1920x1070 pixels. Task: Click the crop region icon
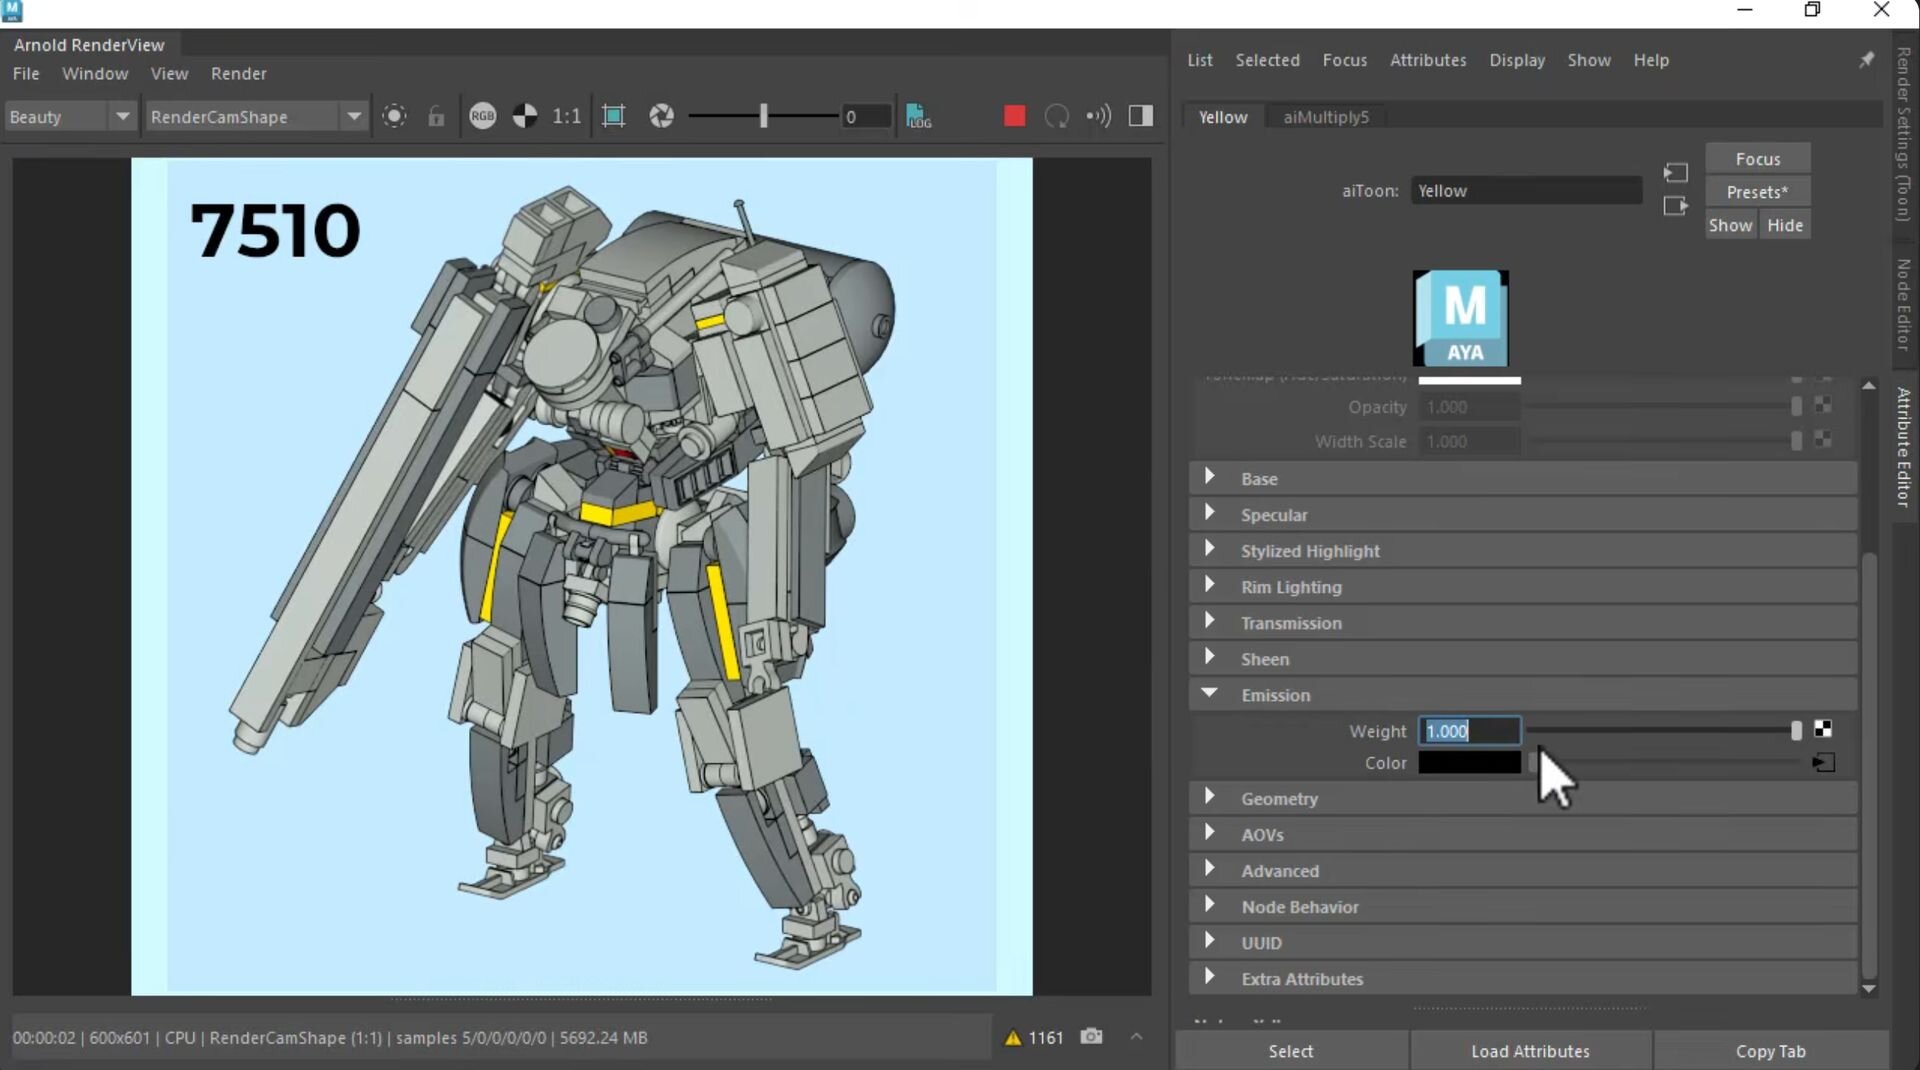click(613, 116)
